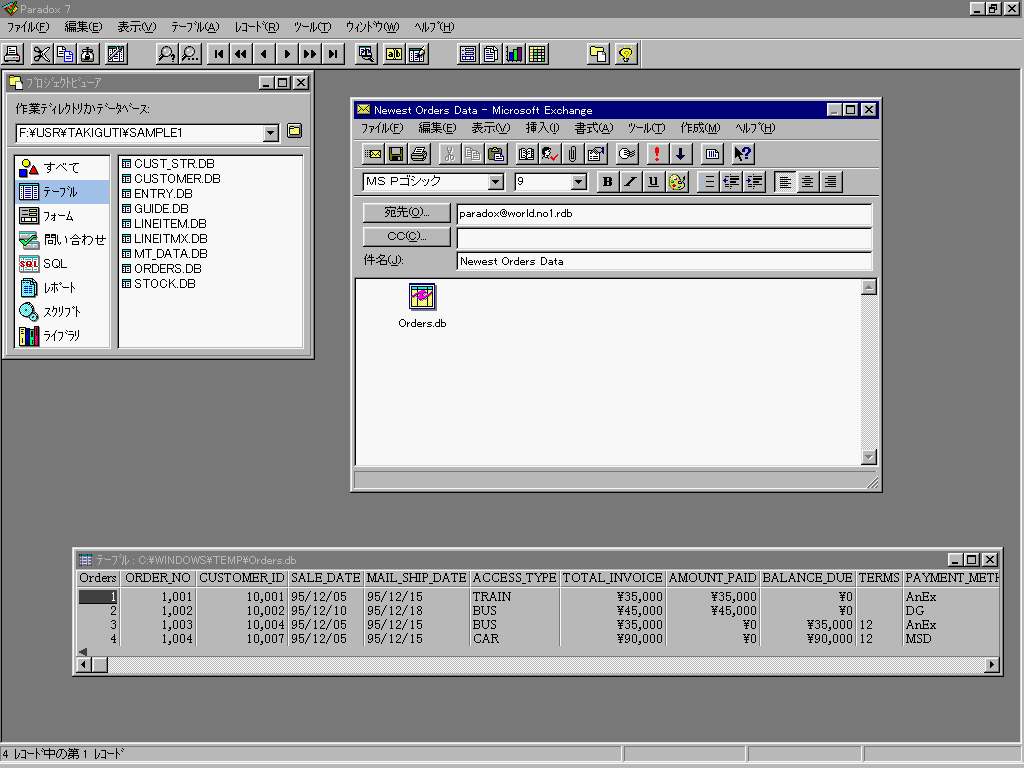
Task: Click the CC recipients input field
Action: (x=664, y=238)
